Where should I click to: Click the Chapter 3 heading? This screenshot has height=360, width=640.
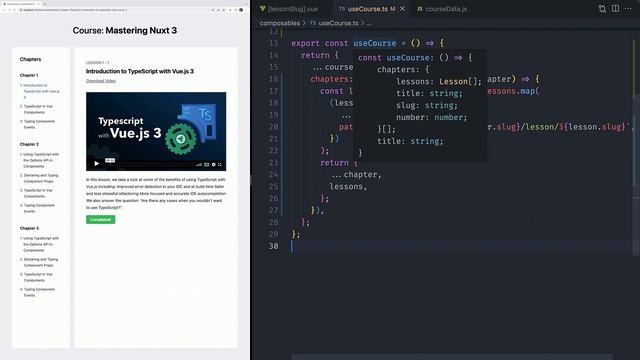[x=29, y=228]
